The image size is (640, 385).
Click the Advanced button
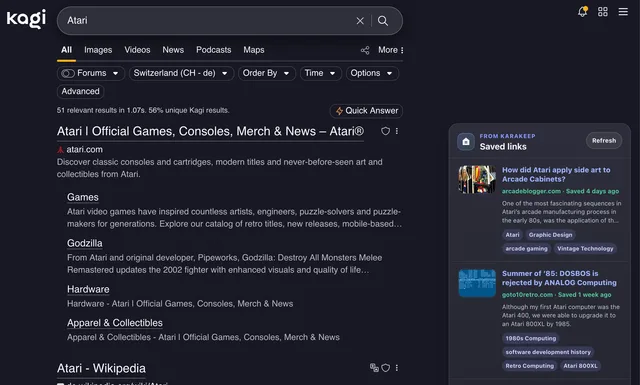[x=80, y=91]
